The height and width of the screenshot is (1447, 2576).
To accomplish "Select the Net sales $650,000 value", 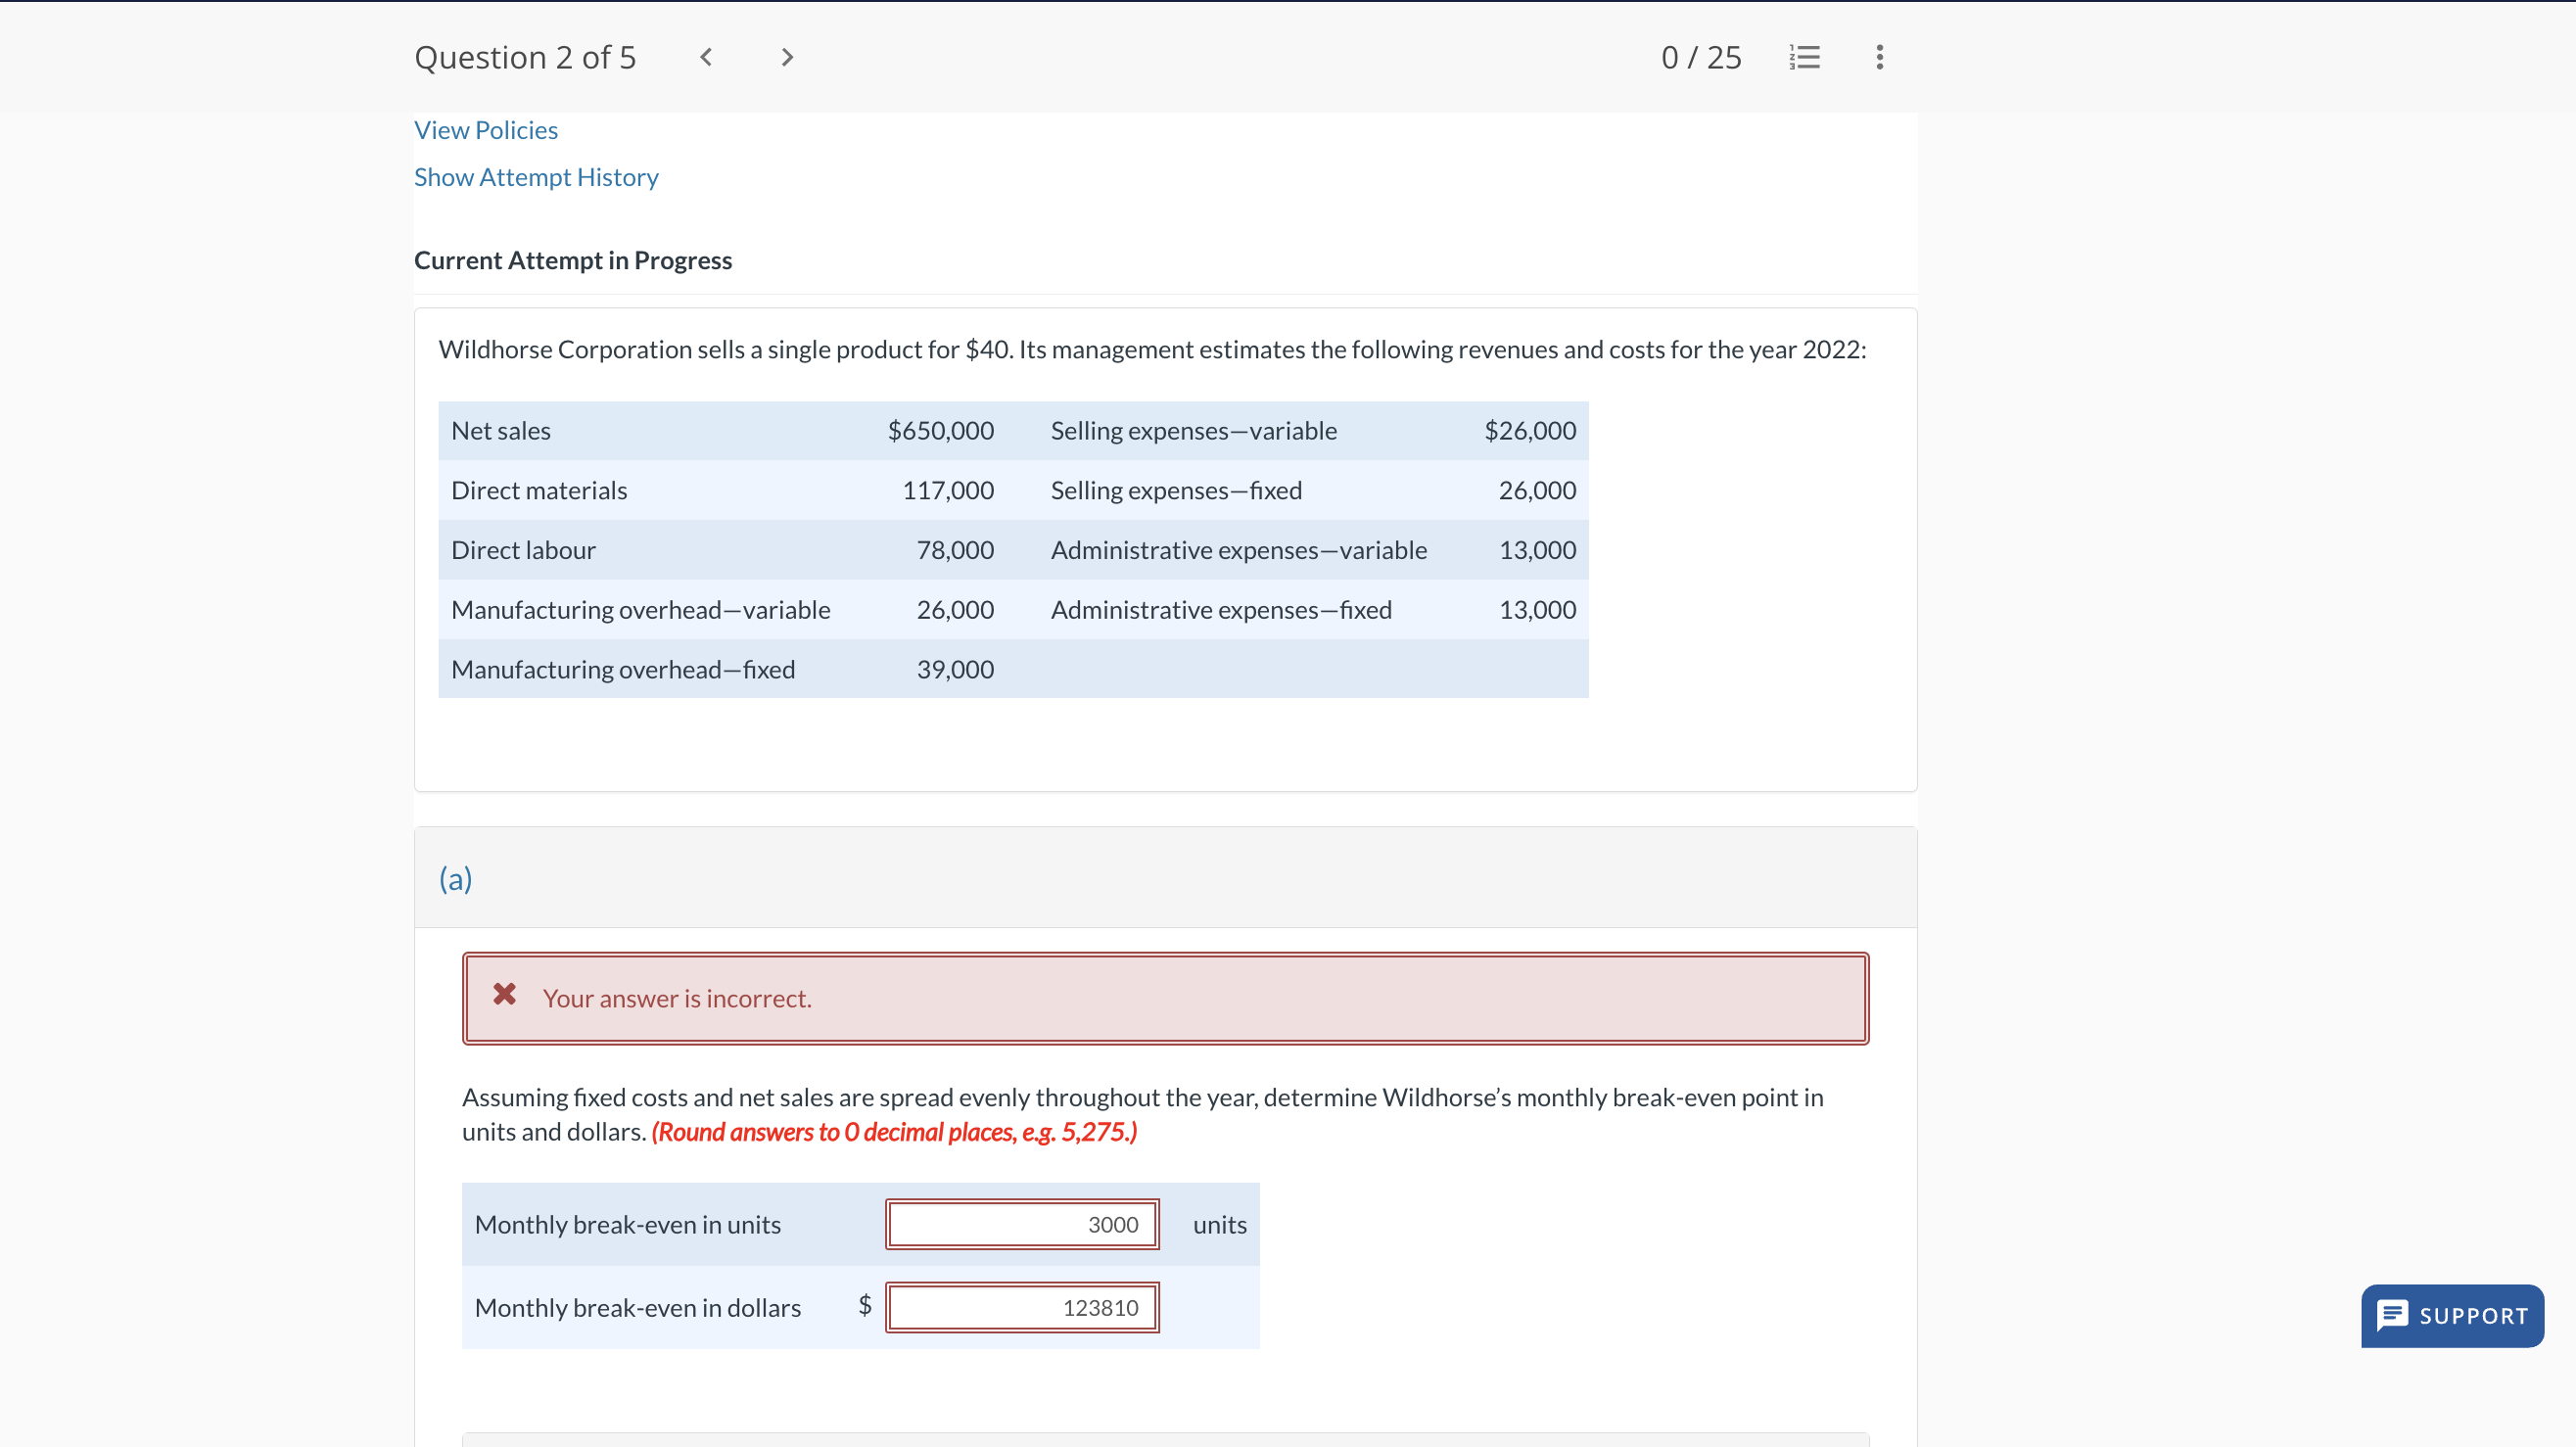I will coord(940,431).
